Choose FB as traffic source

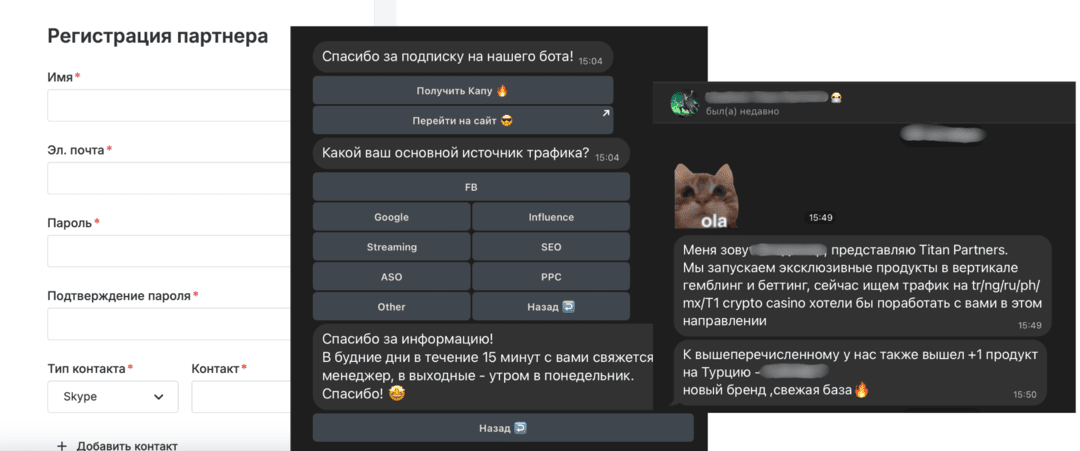coord(471,187)
